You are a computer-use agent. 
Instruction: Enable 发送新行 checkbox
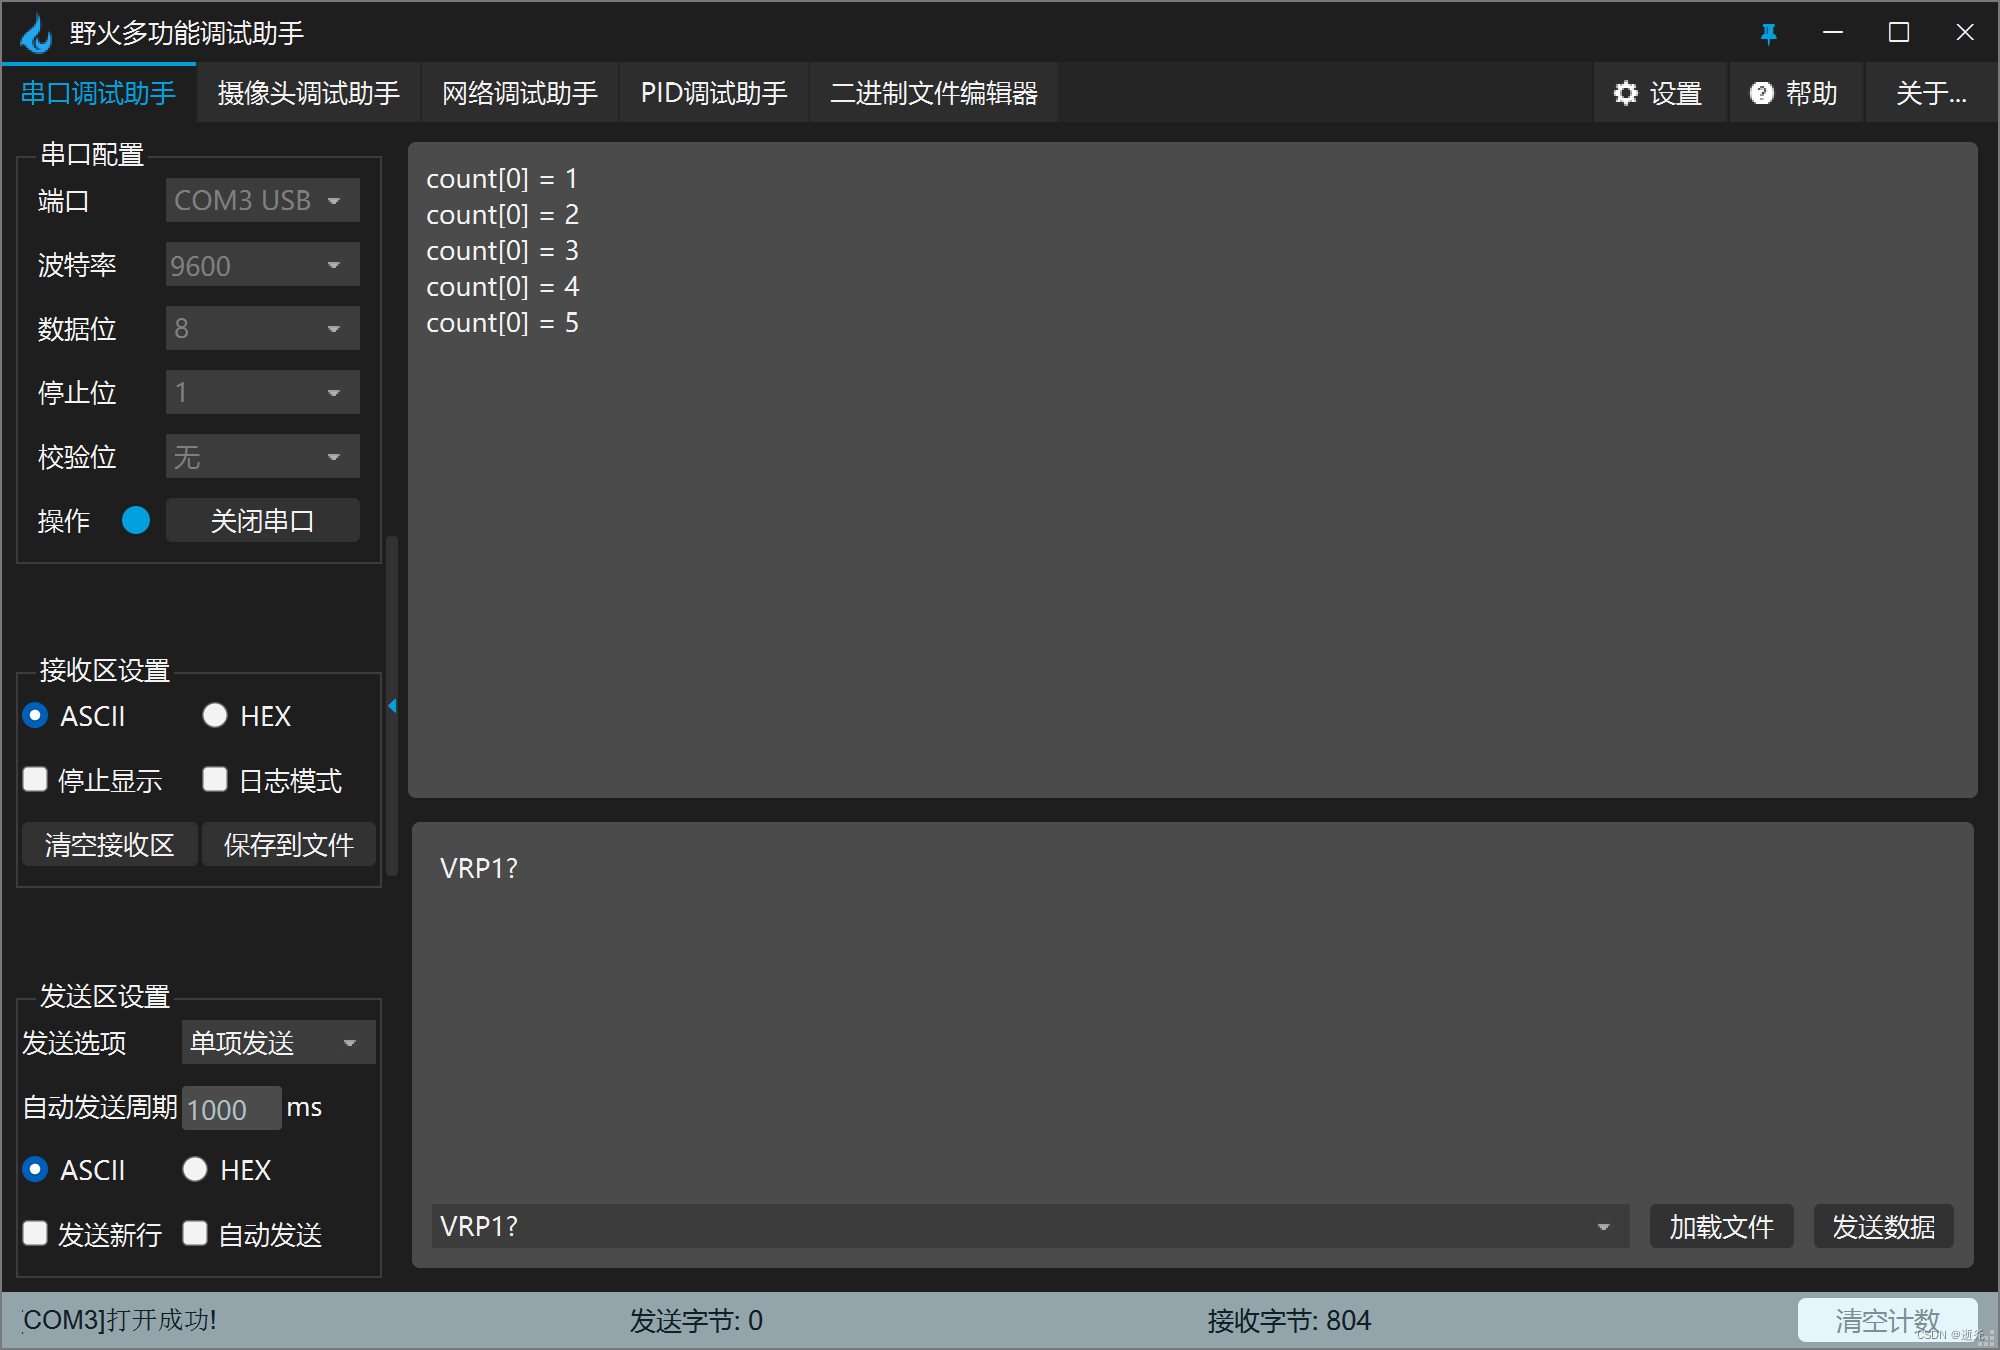coord(35,1233)
